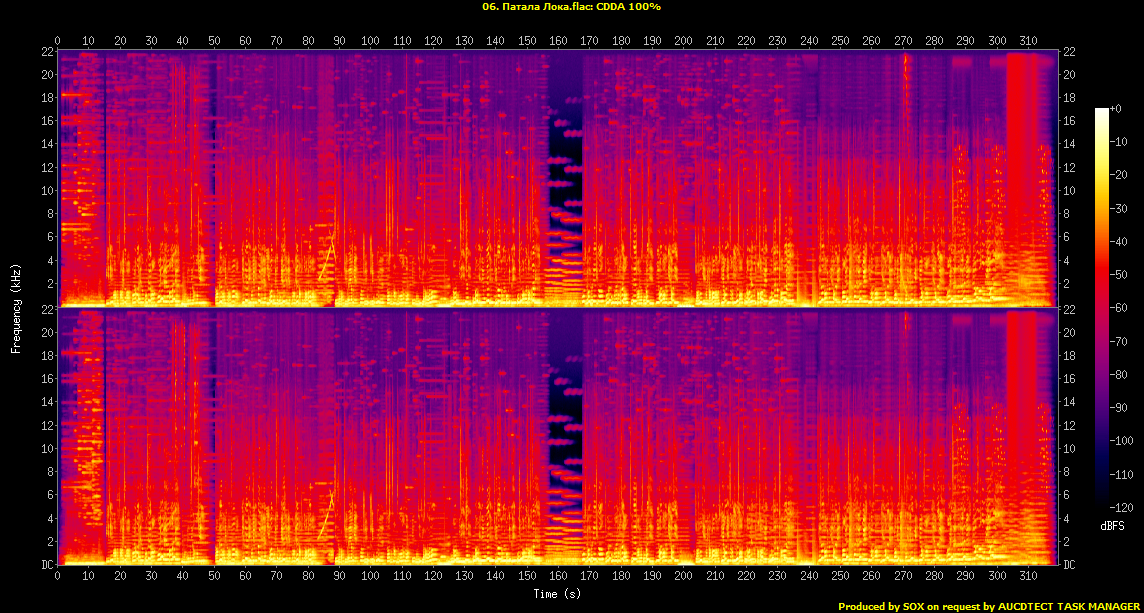Select the "-40" value on the color scale
The width and height of the screenshot is (1144, 613).
tap(1117, 241)
